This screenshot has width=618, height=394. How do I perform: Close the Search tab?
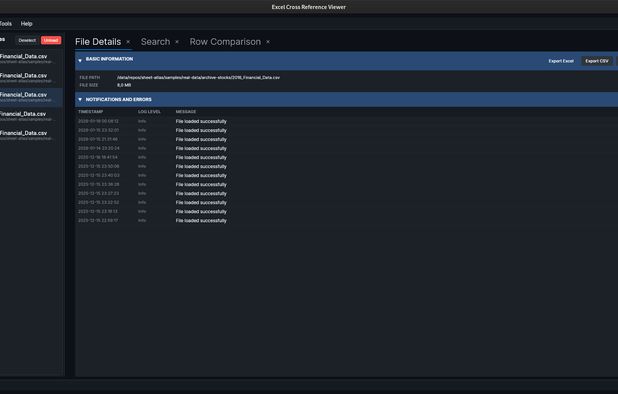[177, 42]
